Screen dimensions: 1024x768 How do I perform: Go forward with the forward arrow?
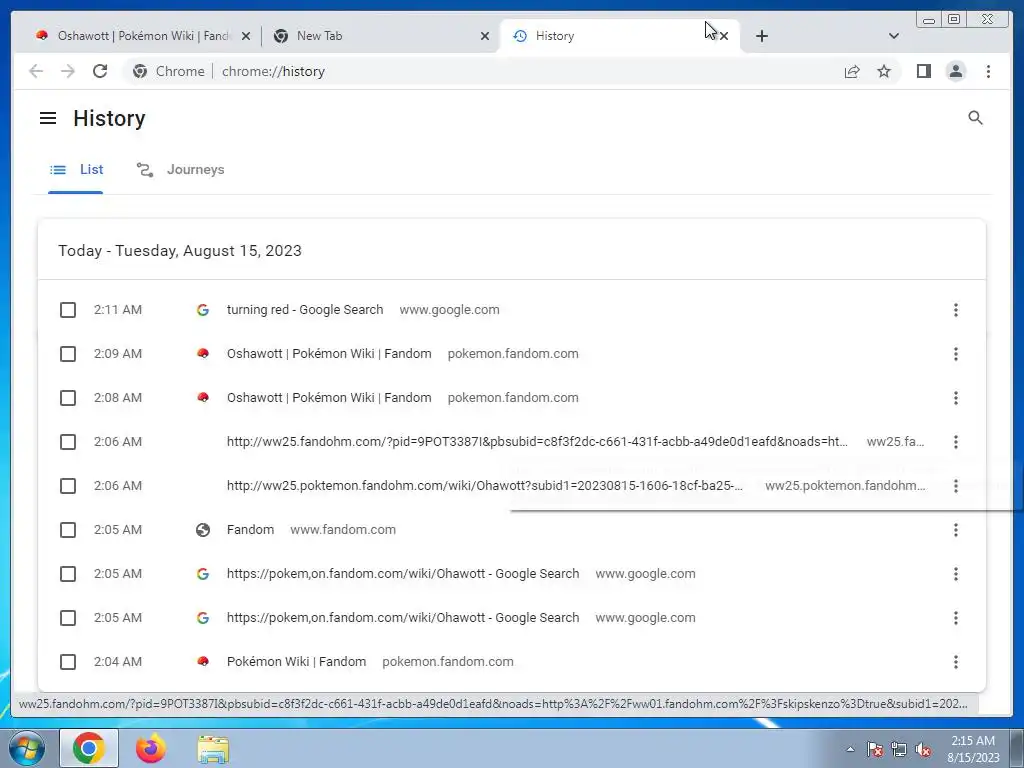[68, 71]
